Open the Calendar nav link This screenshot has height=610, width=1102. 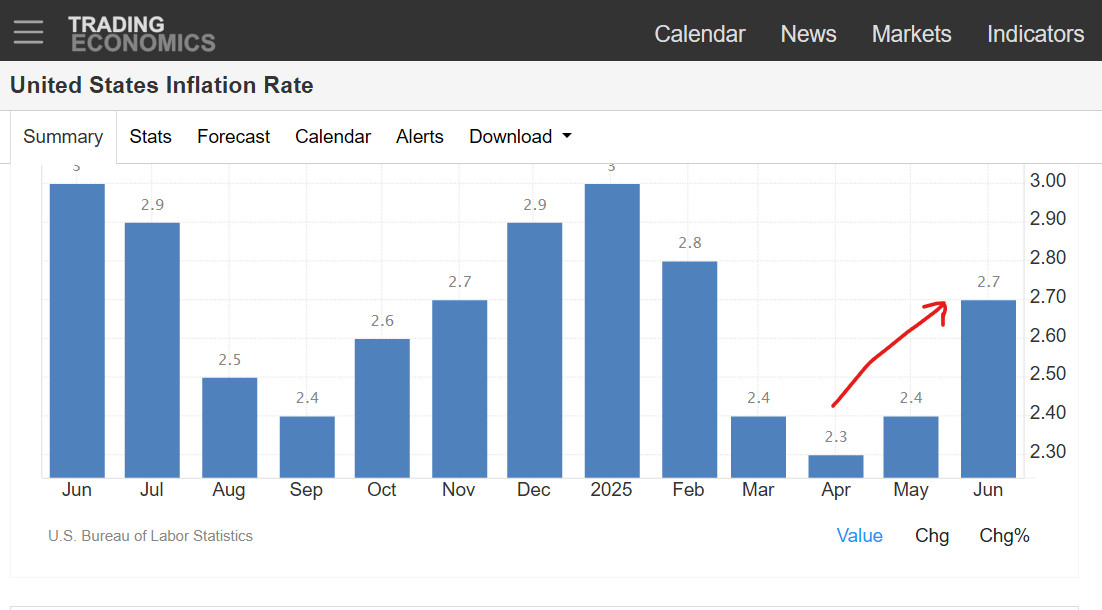tap(699, 34)
